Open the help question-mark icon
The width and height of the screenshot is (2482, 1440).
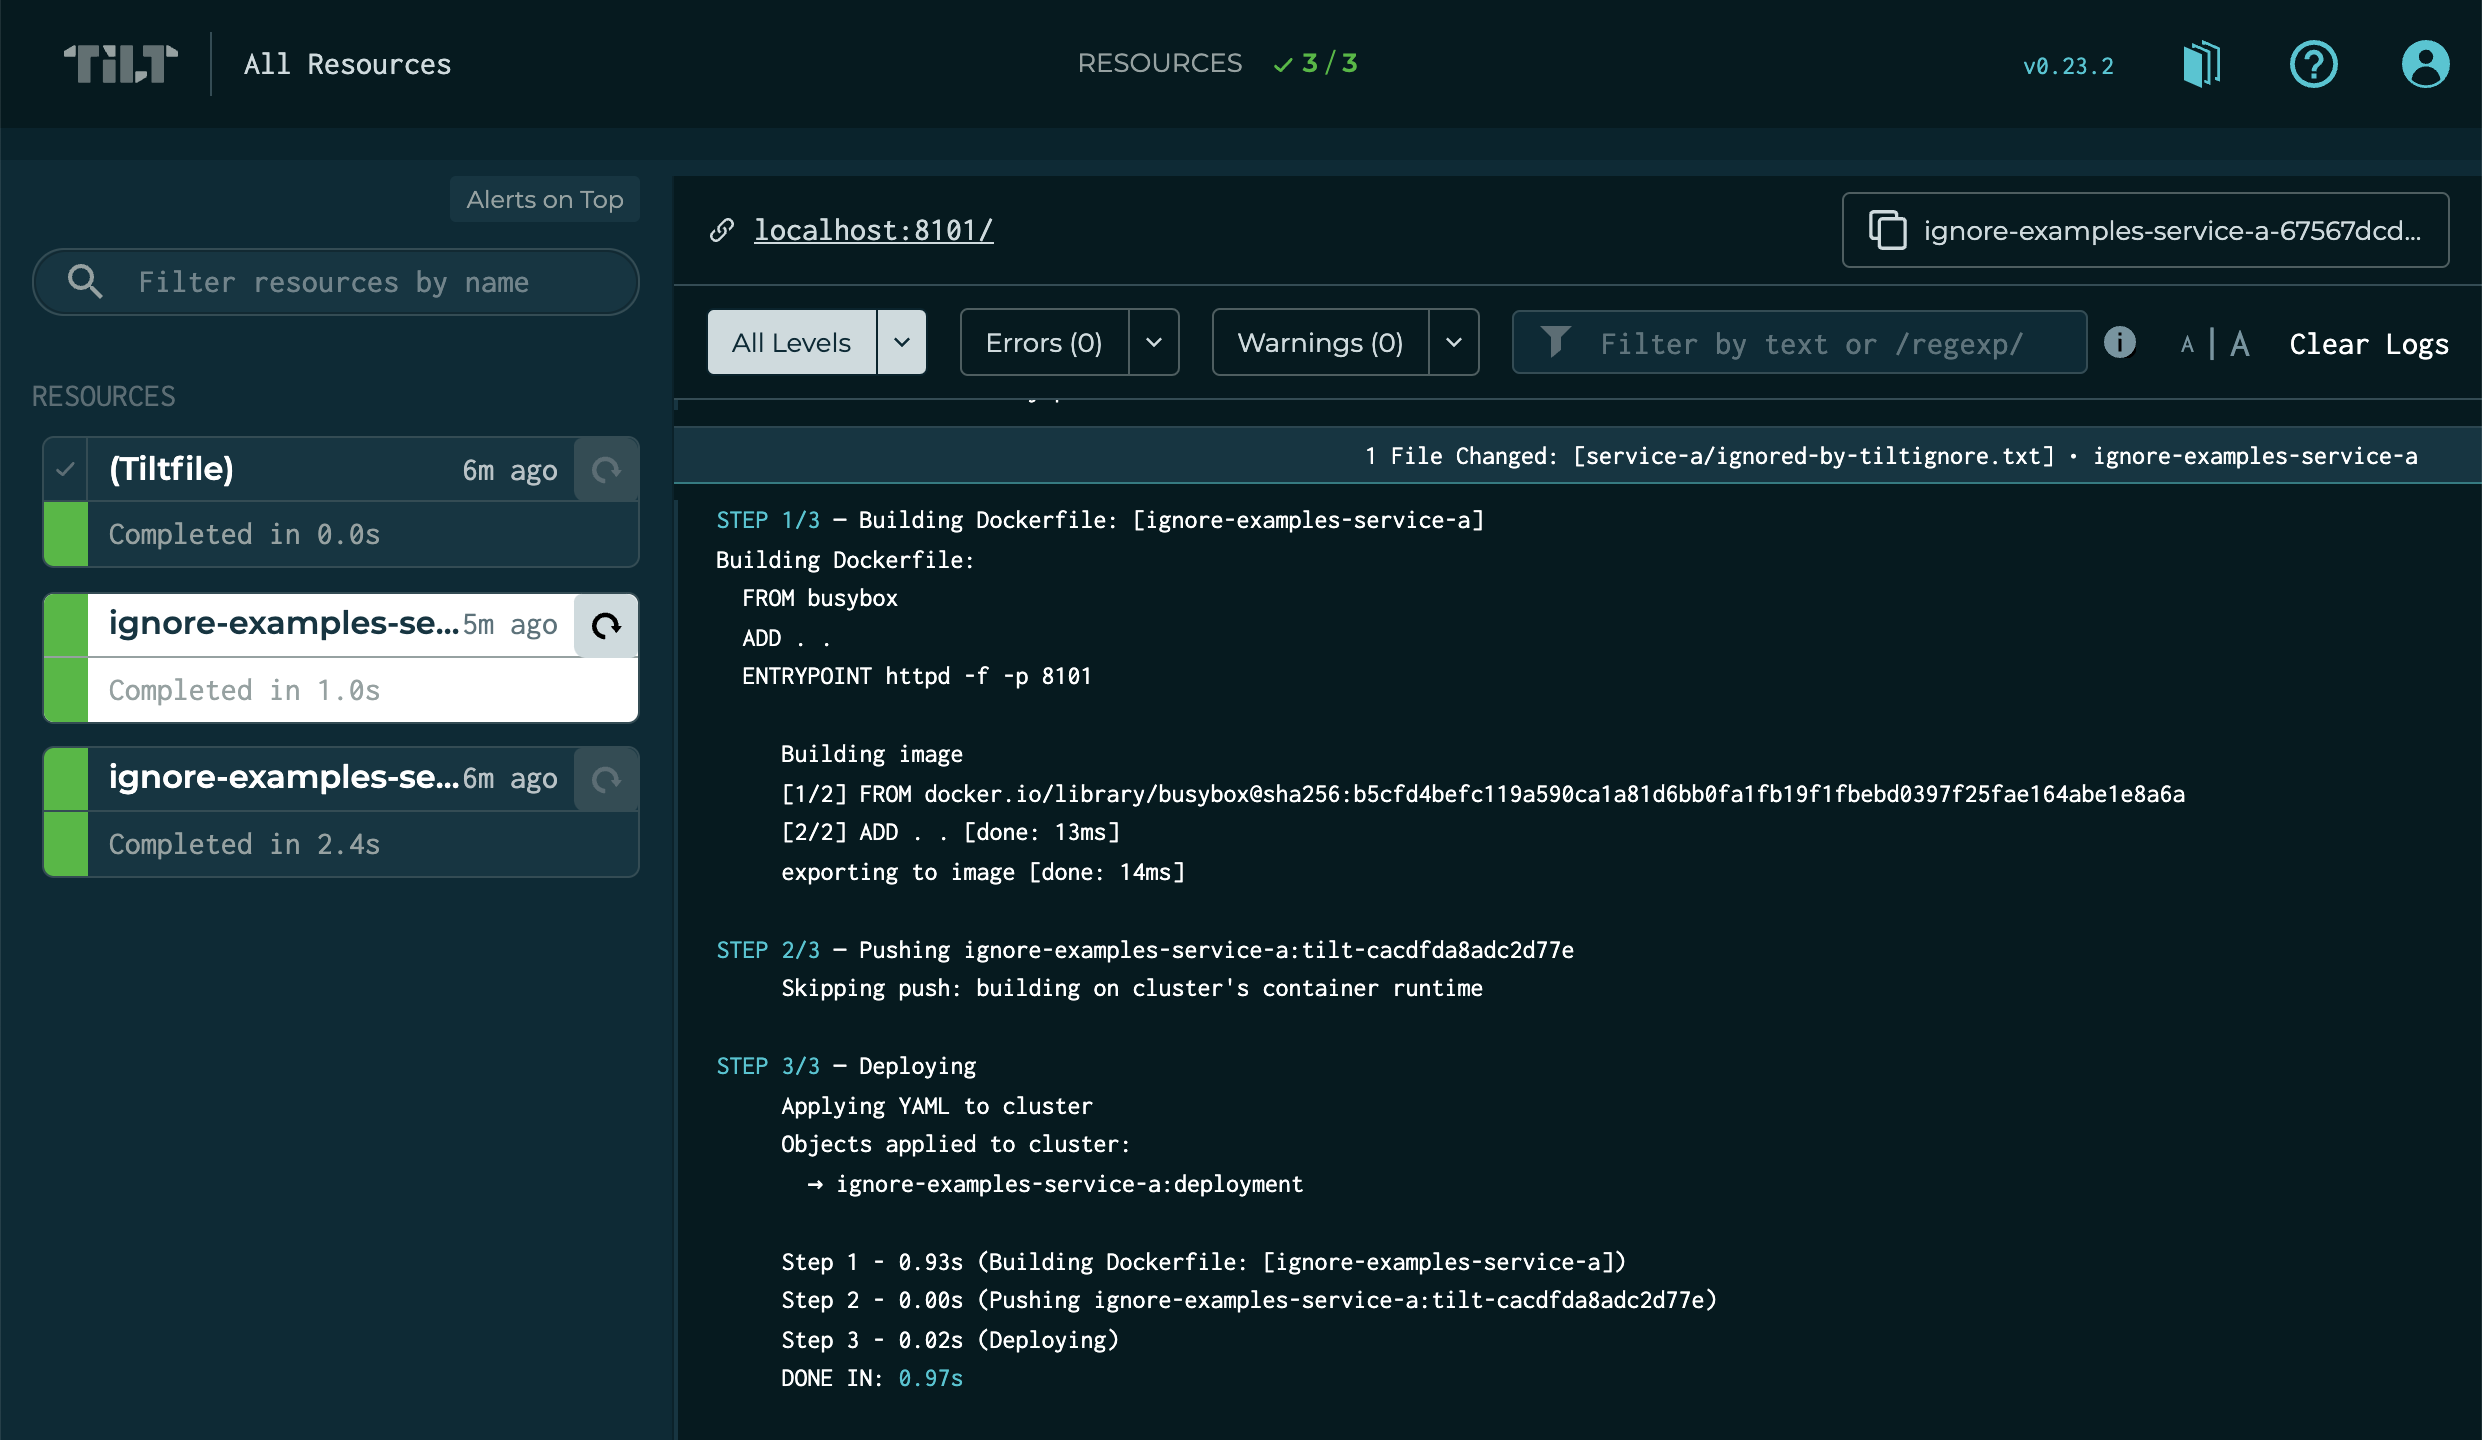[2313, 63]
